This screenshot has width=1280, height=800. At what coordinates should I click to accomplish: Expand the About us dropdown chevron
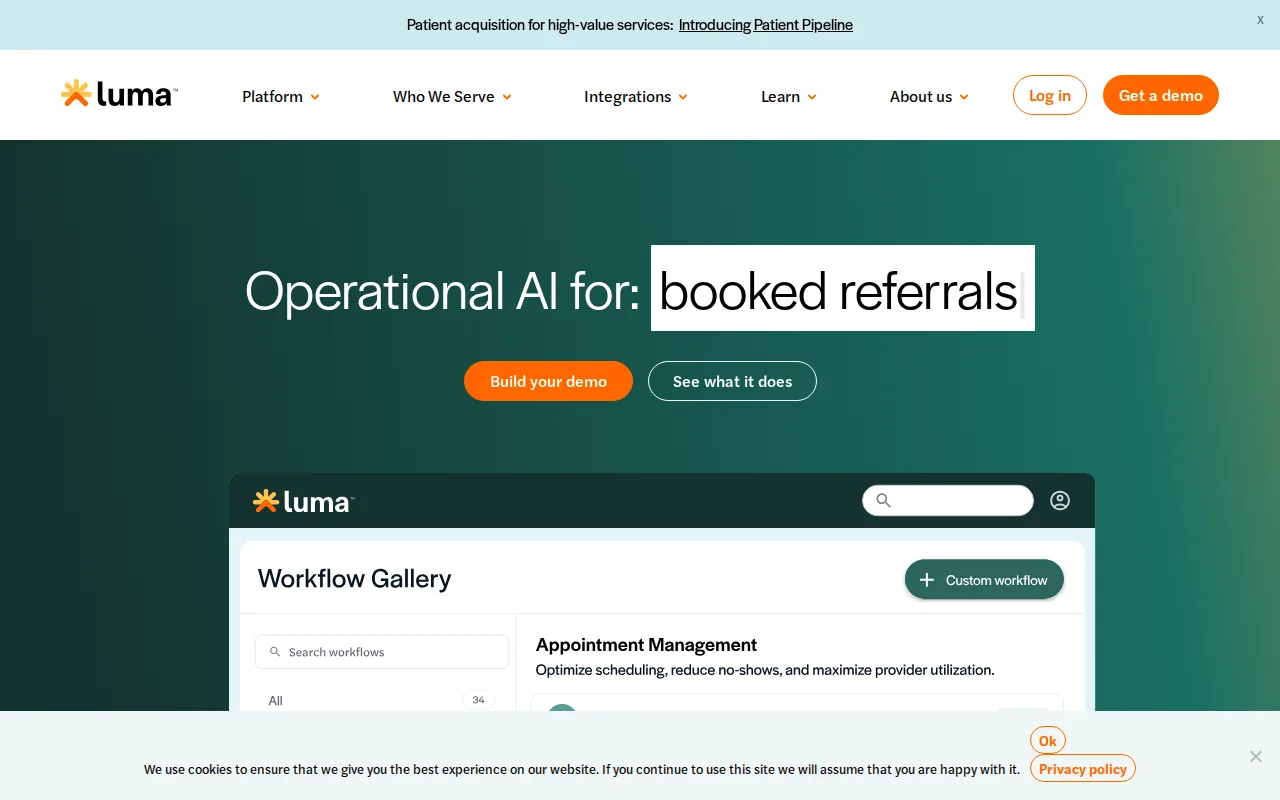(964, 97)
